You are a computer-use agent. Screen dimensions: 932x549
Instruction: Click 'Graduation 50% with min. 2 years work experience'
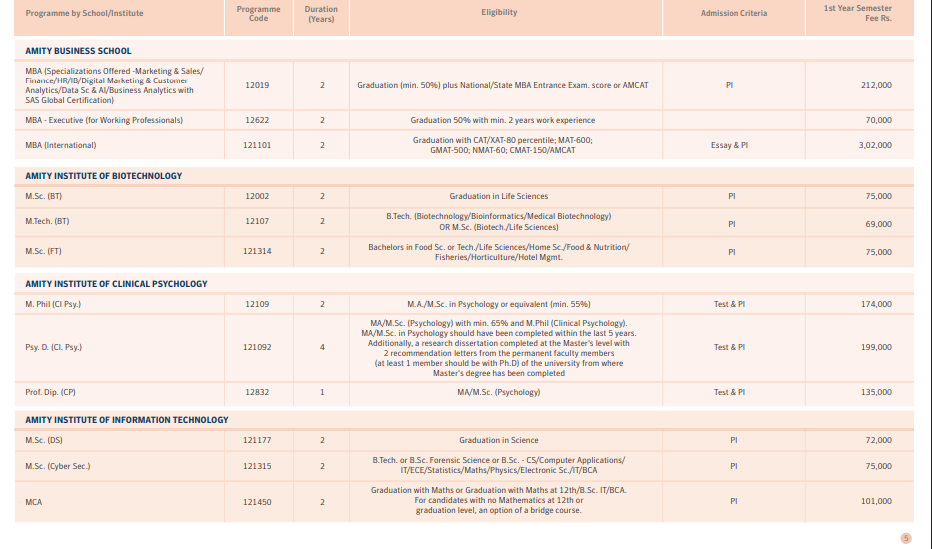click(503, 120)
